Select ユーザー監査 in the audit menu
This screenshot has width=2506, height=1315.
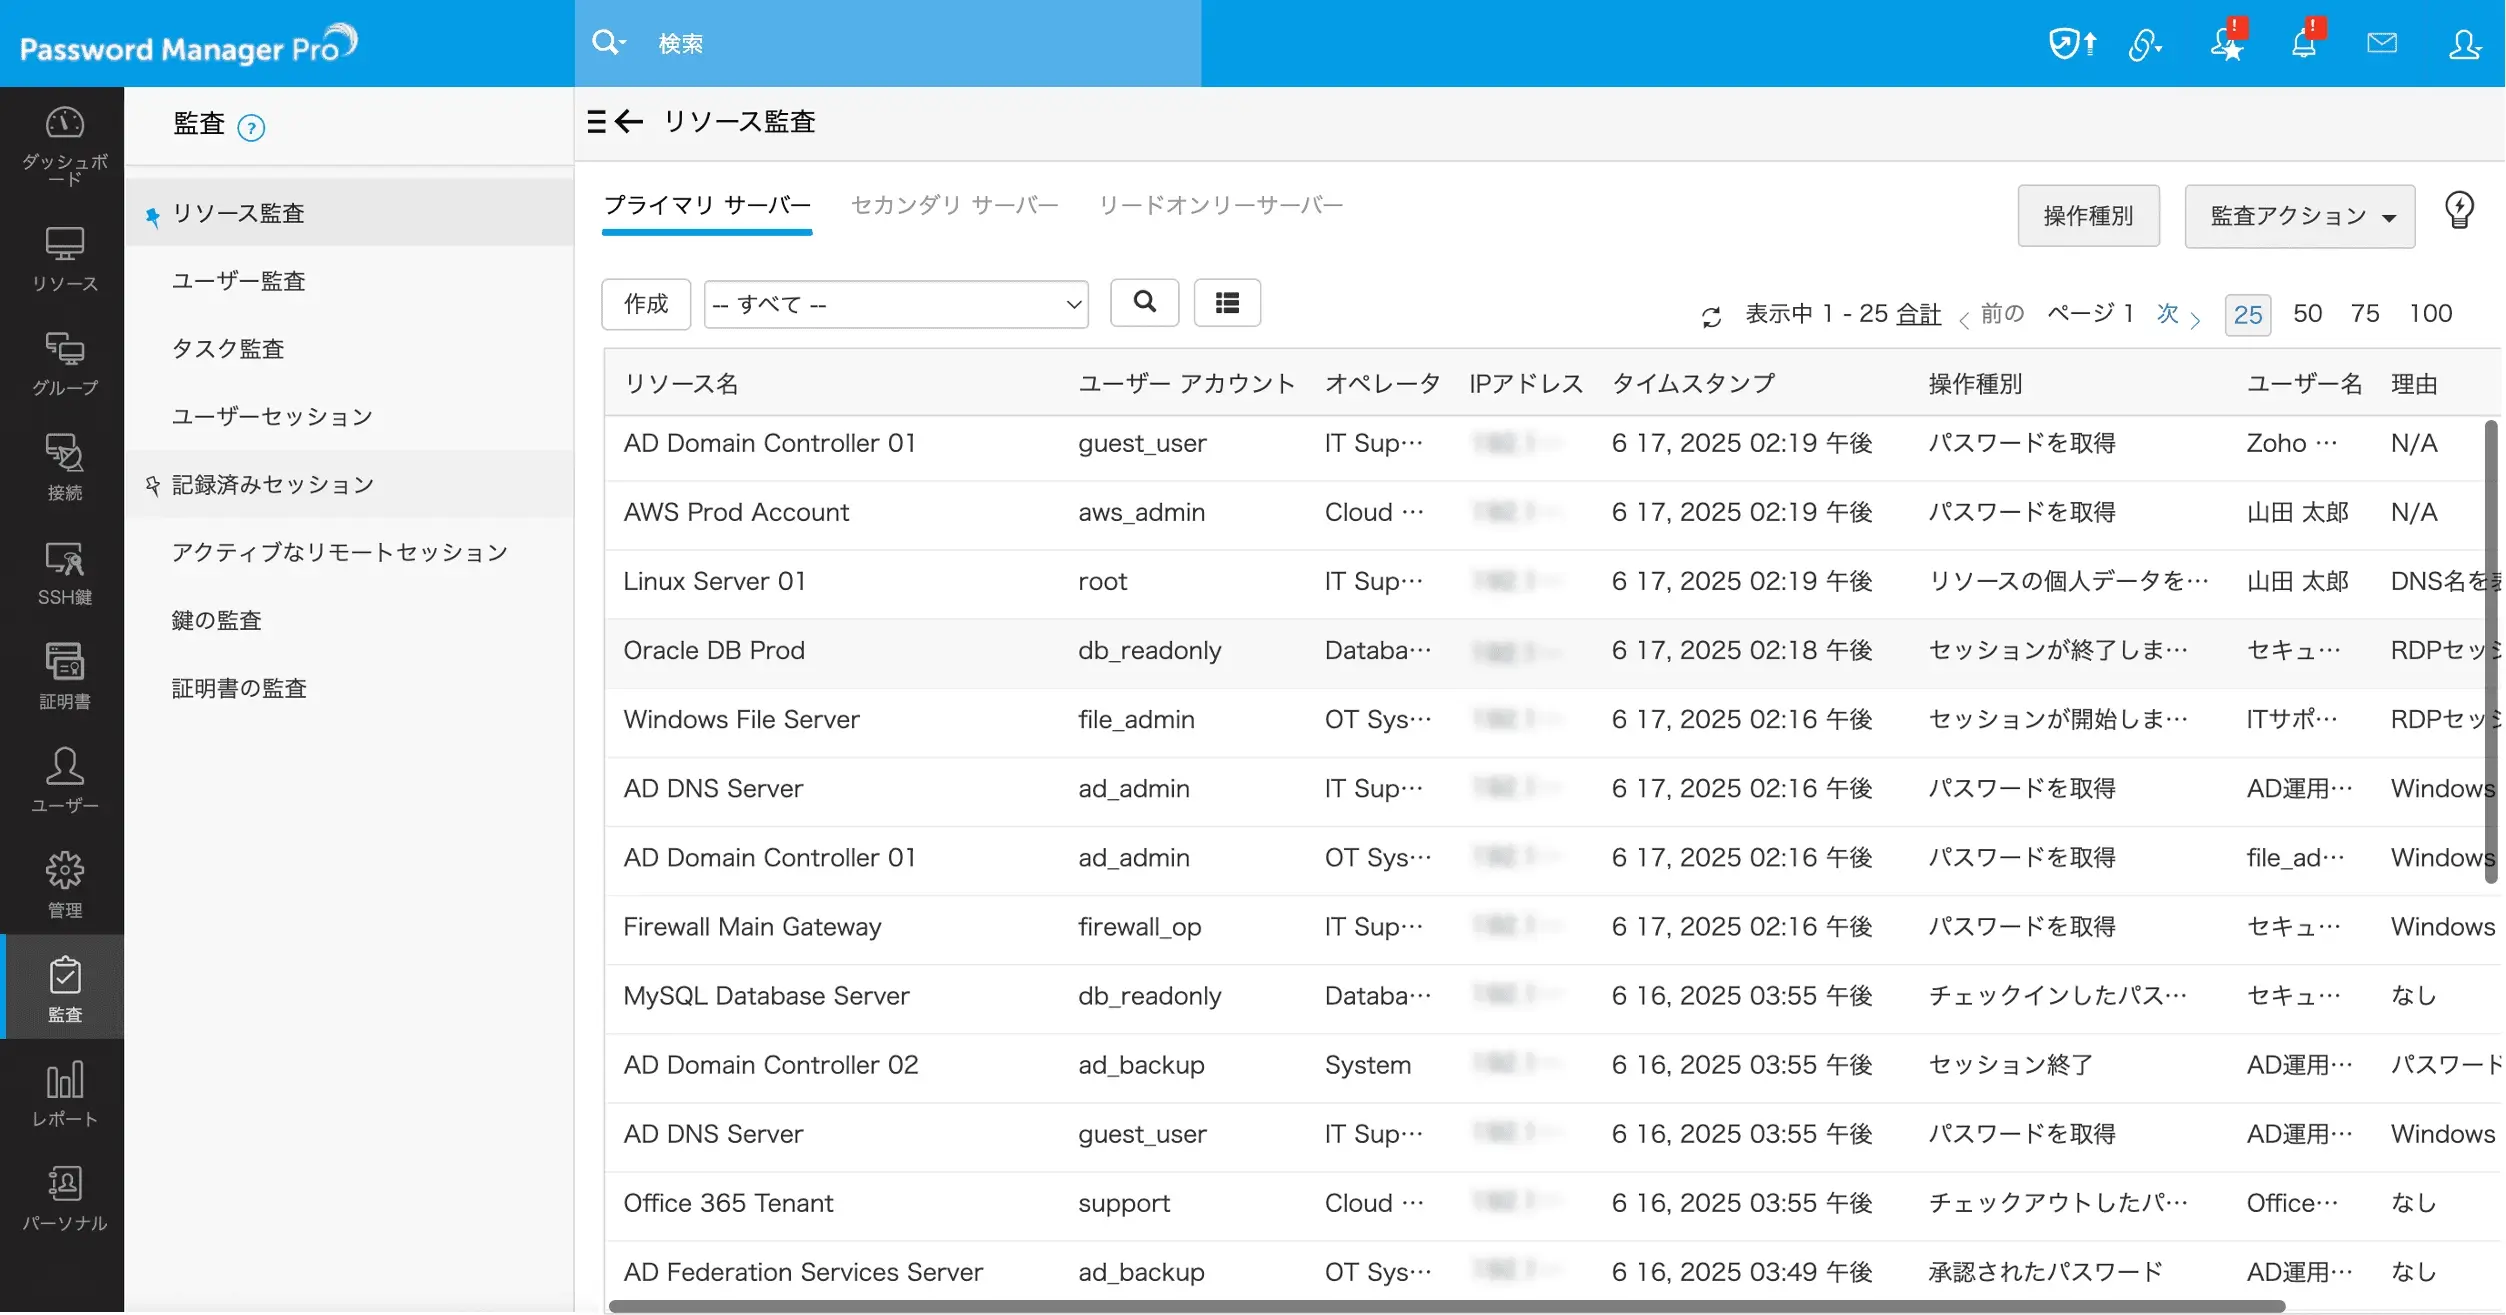(x=238, y=281)
